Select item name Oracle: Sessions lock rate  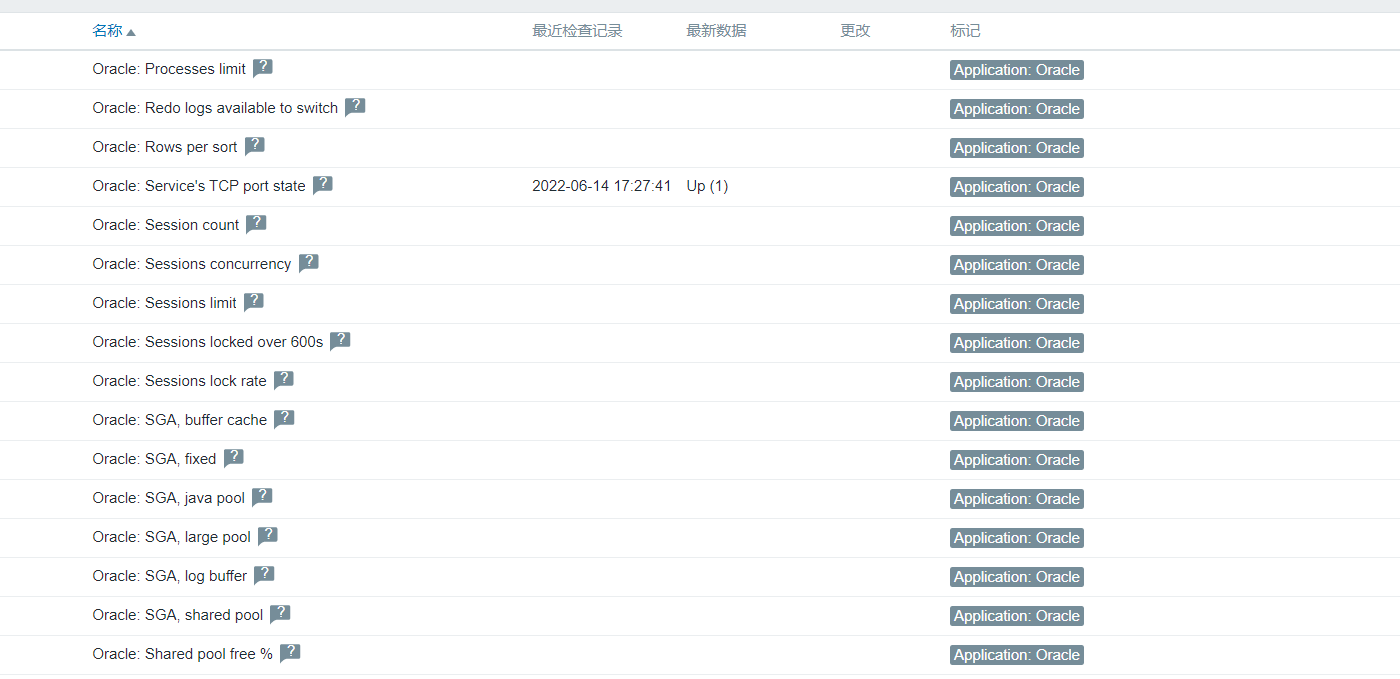180,381
